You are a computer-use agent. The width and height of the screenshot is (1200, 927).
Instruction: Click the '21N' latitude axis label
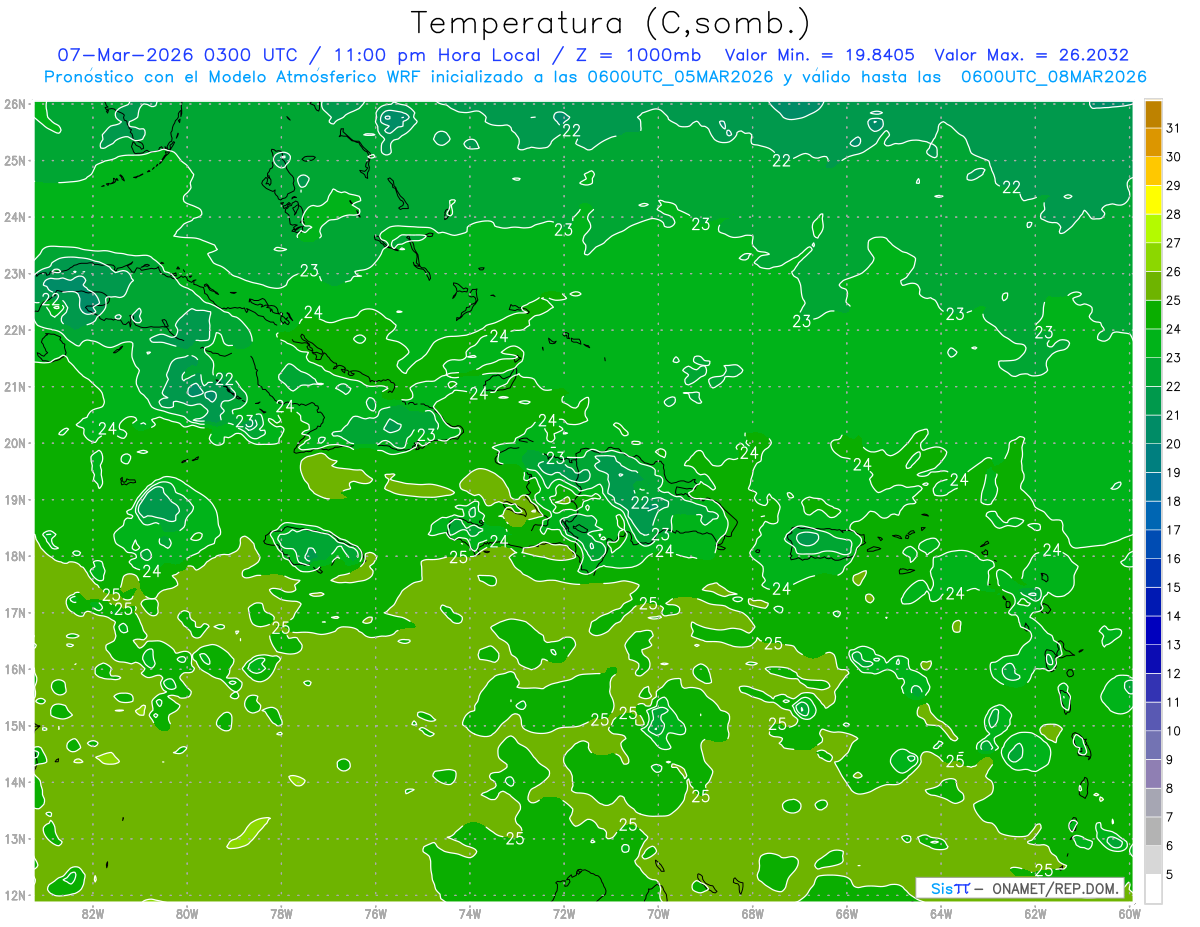click(15, 387)
